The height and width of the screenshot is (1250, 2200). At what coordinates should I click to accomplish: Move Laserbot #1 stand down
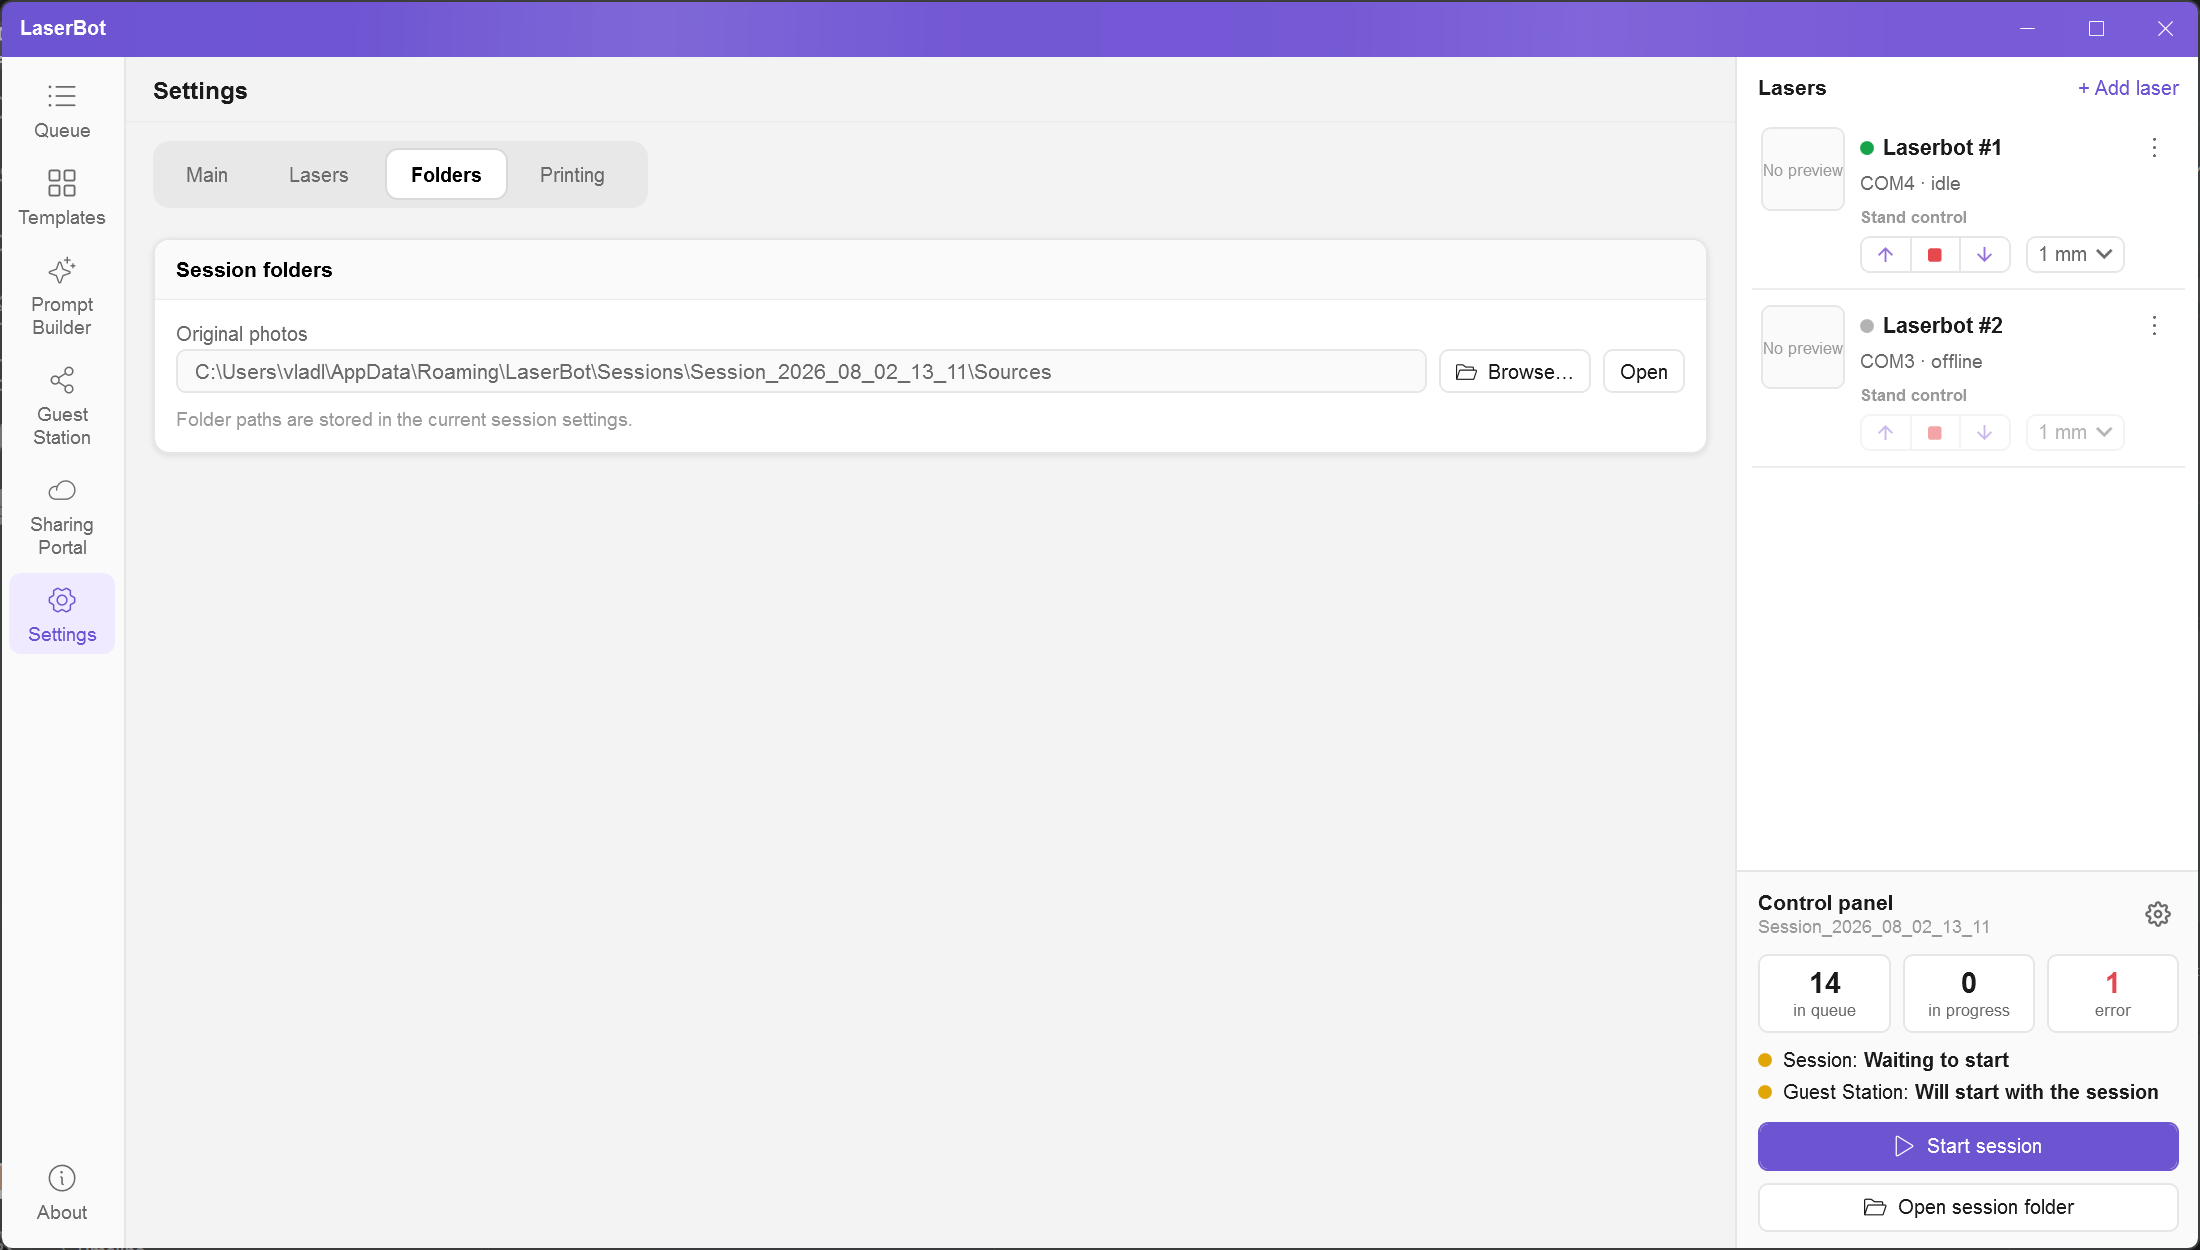coord(1985,255)
